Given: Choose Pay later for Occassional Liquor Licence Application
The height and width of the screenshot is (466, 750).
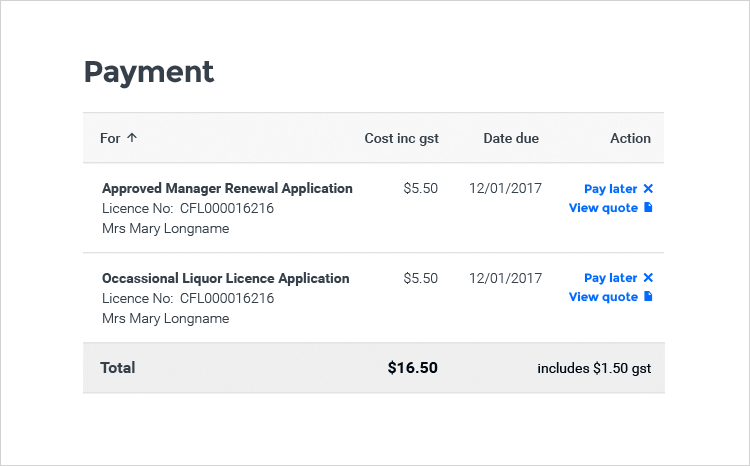Looking at the screenshot, I should tap(610, 278).
